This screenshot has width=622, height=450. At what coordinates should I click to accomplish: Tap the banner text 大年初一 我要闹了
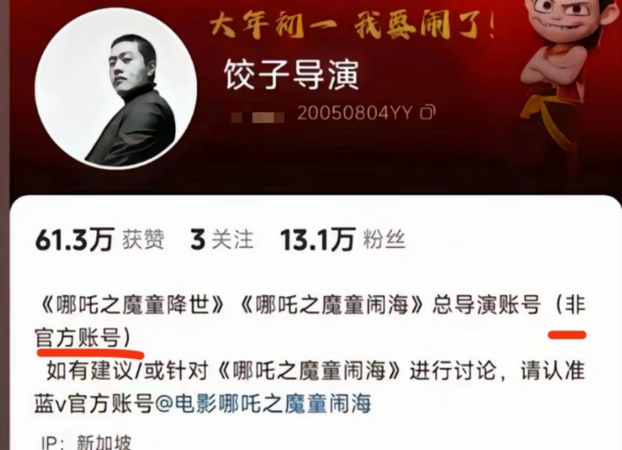tap(351, 26)
